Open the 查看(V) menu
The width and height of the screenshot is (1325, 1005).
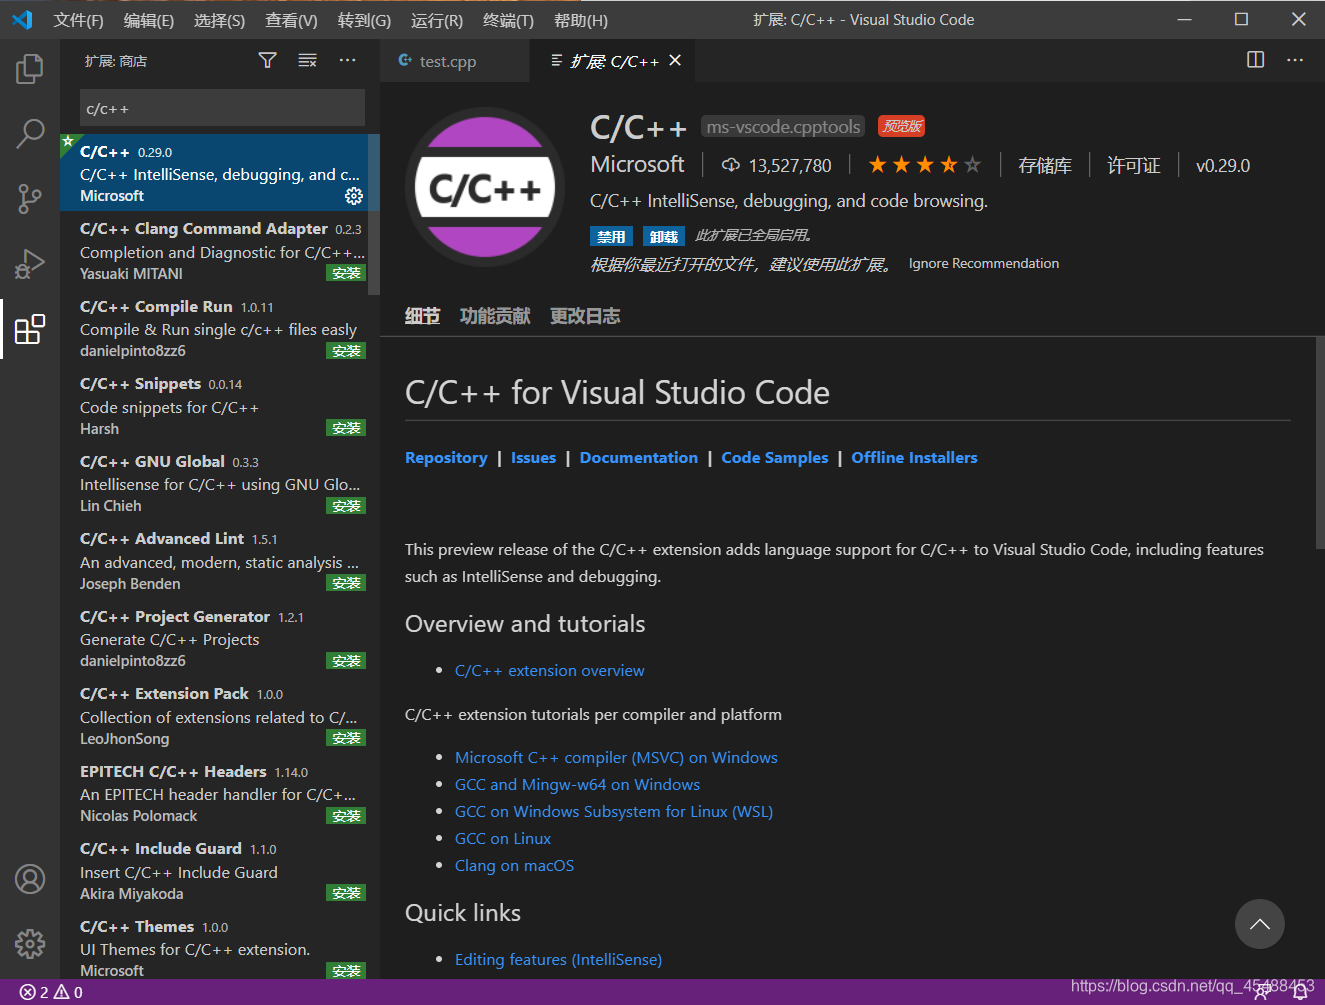292,20
